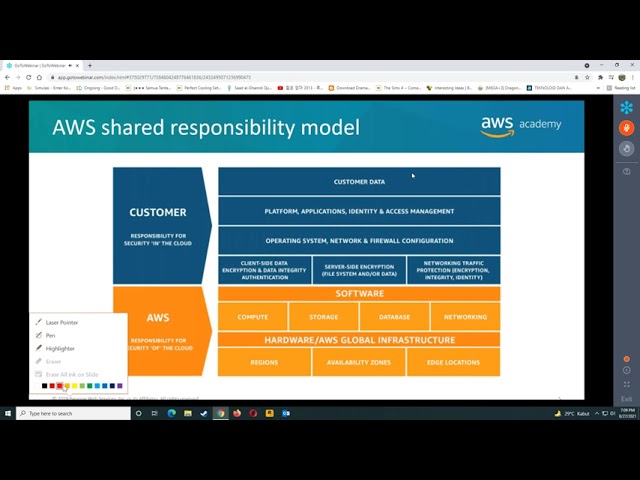Click the Exit label in webinar sidebar
Viewport: 640px width, 480px height.
[627, 399]
